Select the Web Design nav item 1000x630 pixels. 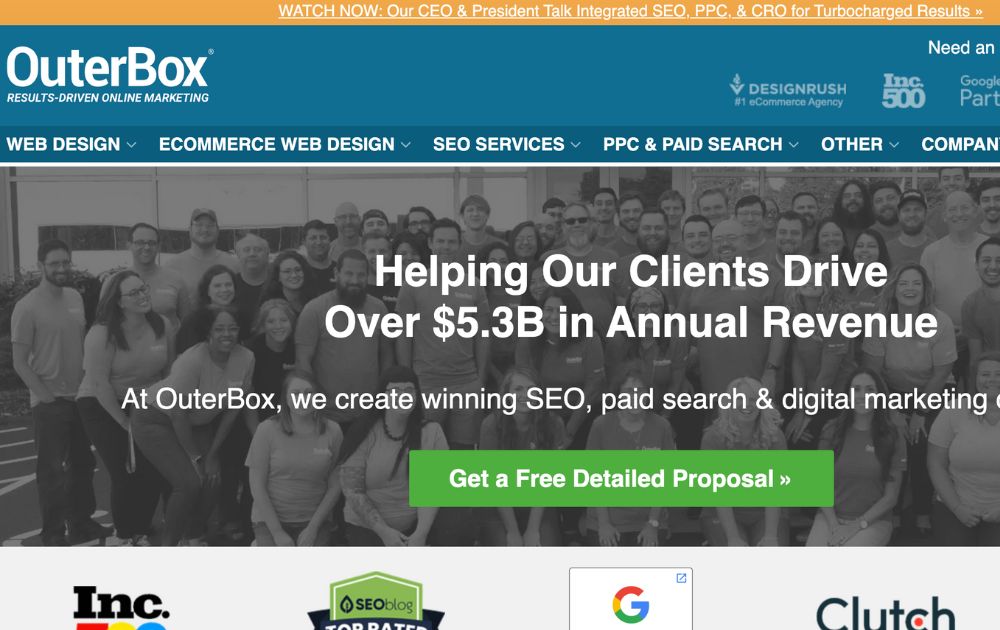63,144
